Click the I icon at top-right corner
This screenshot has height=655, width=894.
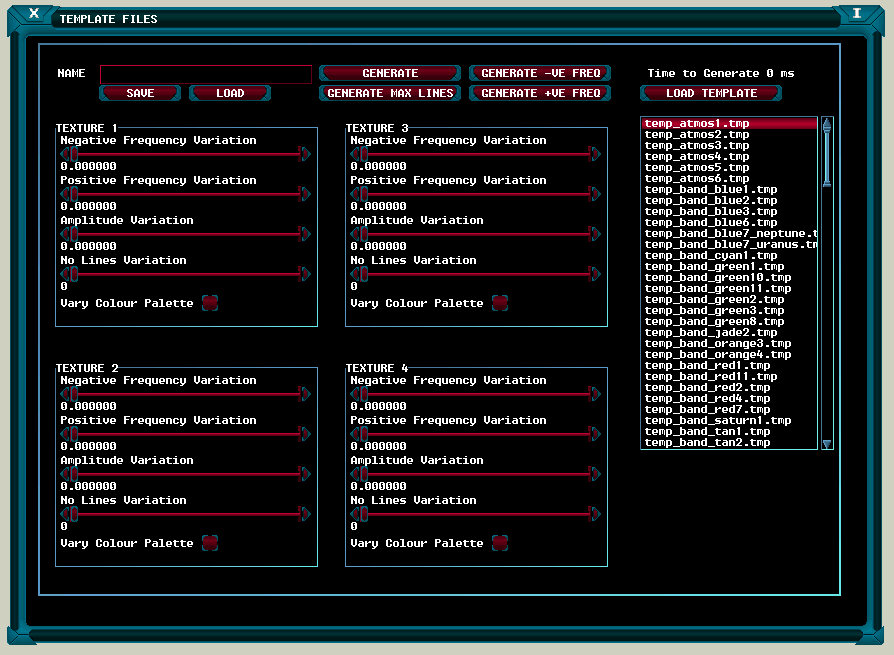pyautogui.click(x=857, y=13)
